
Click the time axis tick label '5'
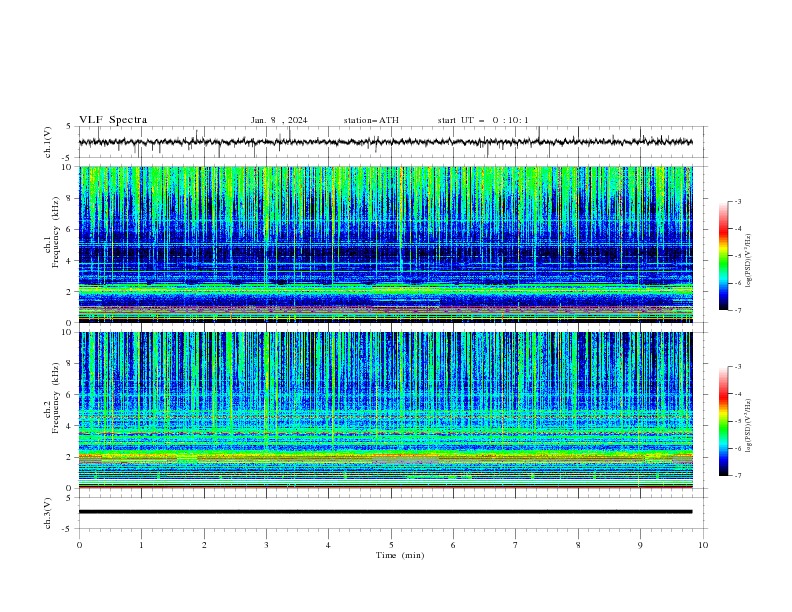[x=391, y=545]
